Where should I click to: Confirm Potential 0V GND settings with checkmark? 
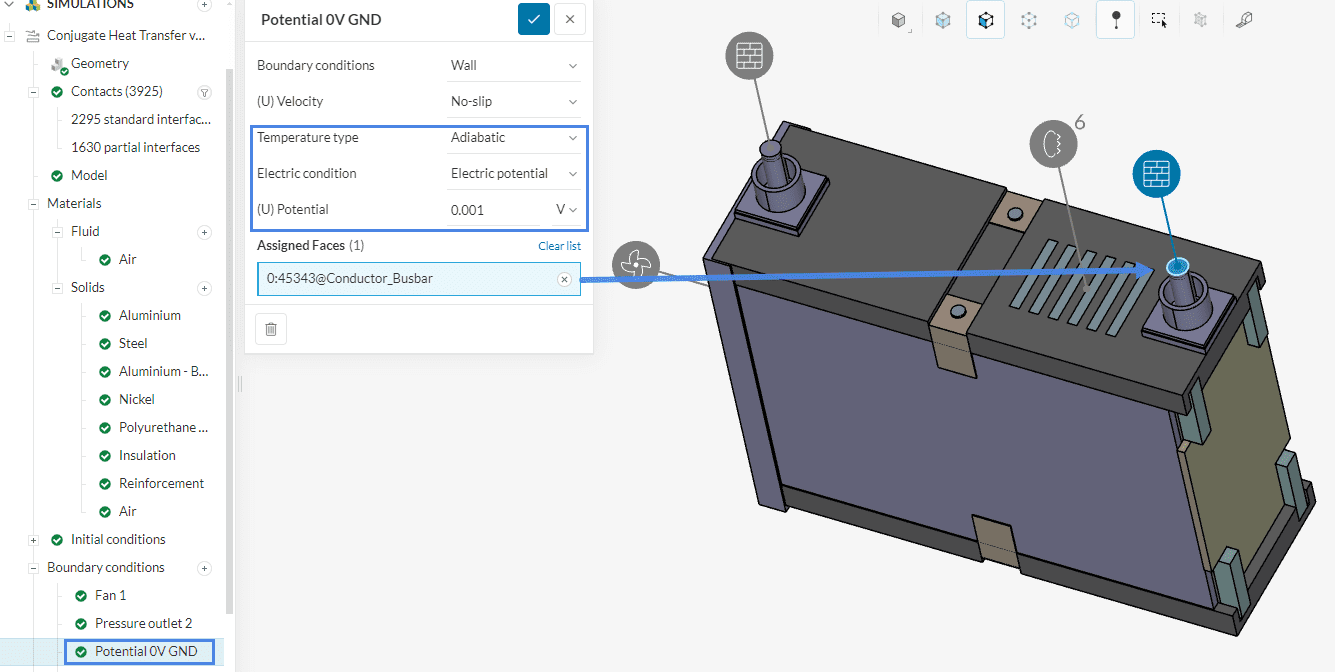tap(533, 19)
